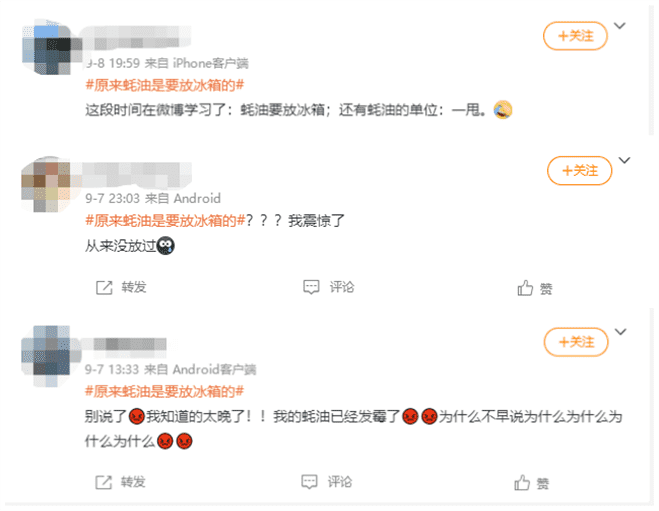Click 9-7 13:33 timestamp on third post

pyautogui.click(x=112, y=369)
